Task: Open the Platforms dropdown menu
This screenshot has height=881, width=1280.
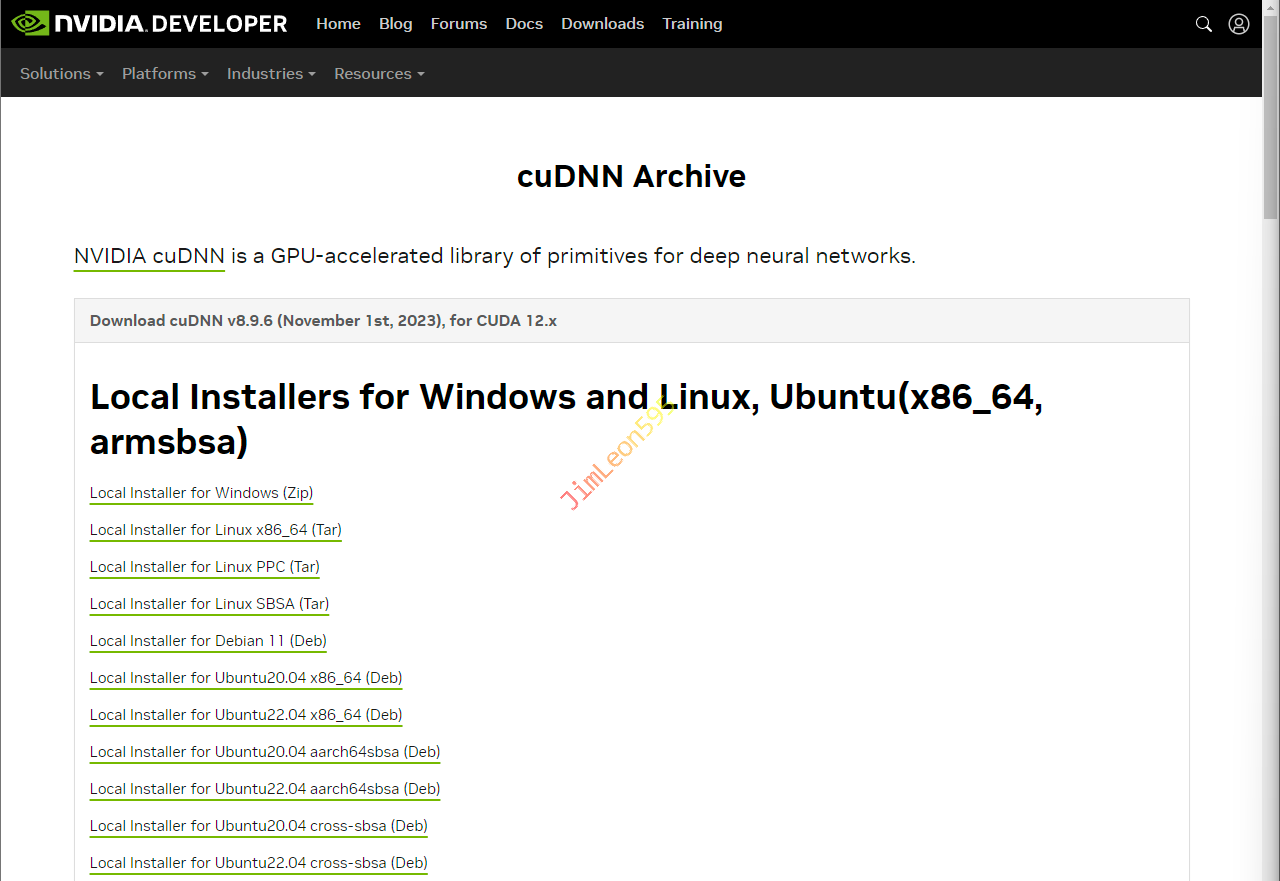Action: 165,74
